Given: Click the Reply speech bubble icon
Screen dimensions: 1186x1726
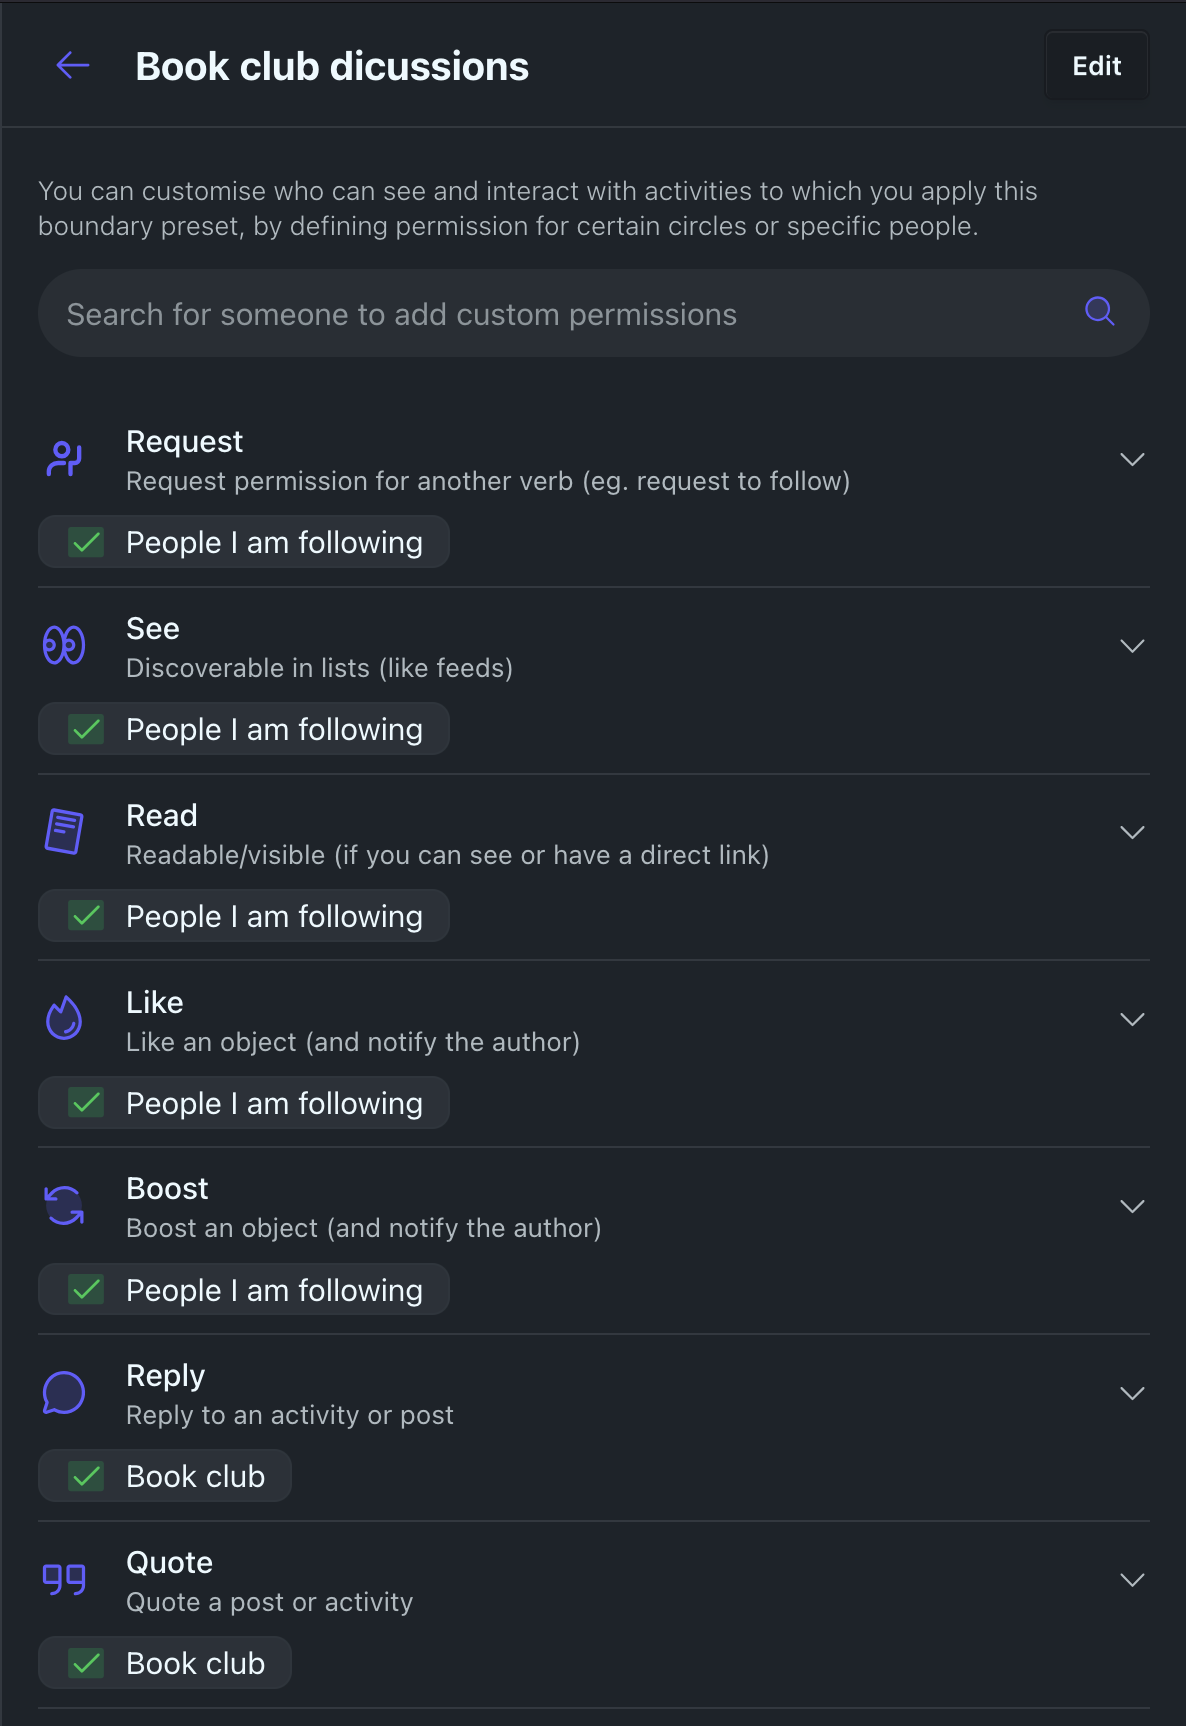Looking at the screenshot, I should 64,1392.
